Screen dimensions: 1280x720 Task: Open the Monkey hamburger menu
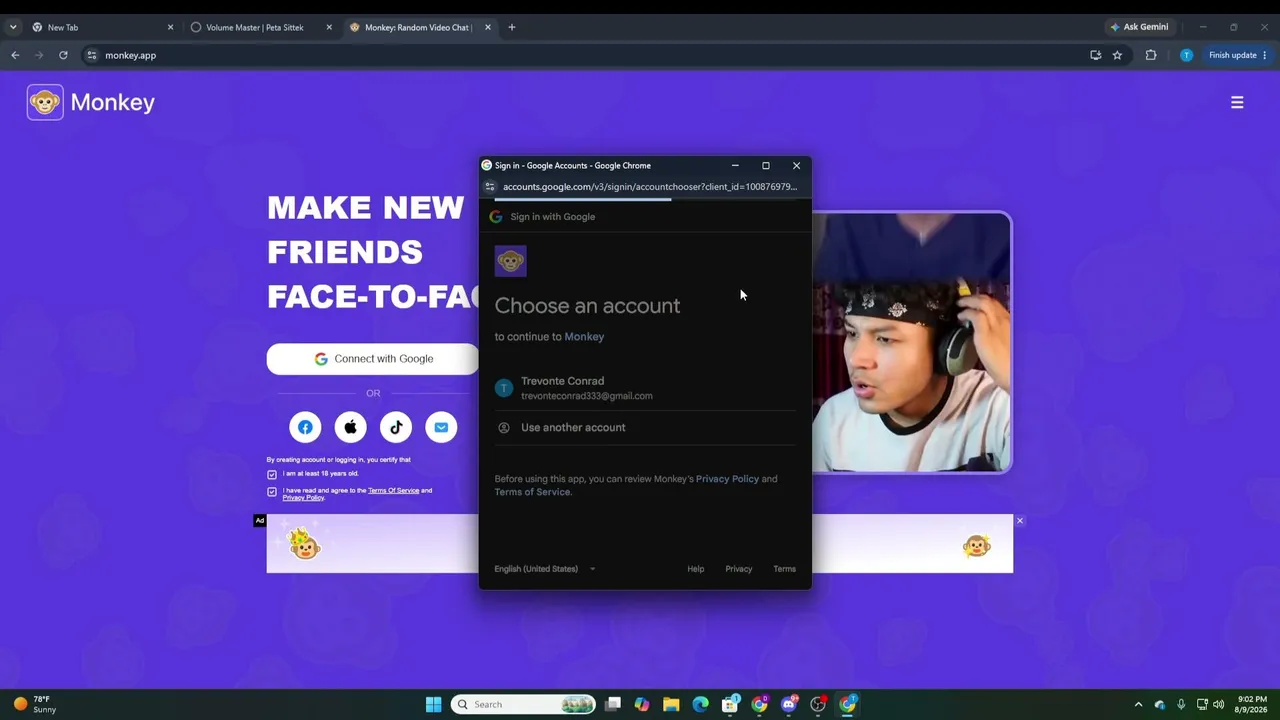coord(1237,102)
